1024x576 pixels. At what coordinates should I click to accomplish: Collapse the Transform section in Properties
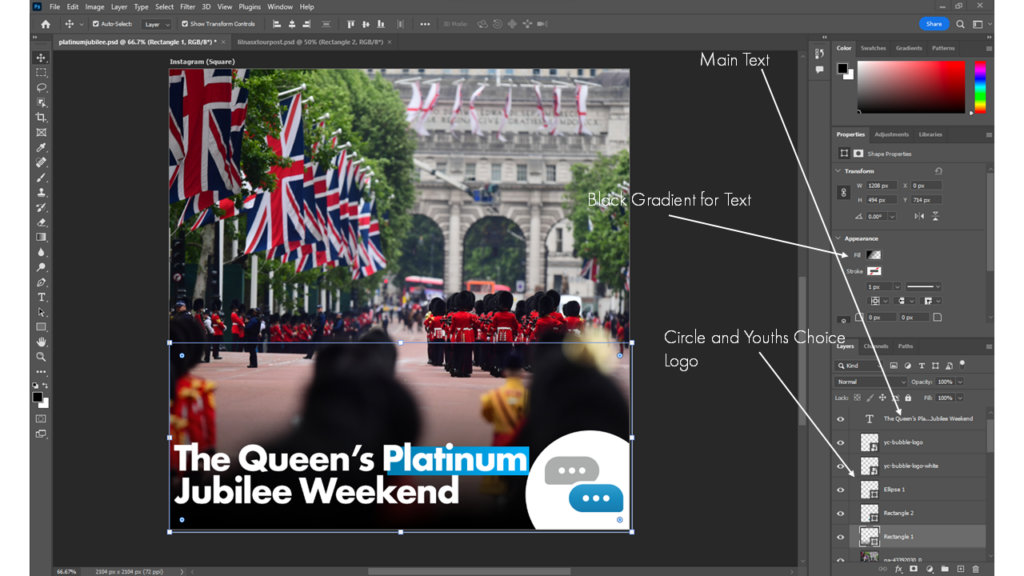click(x=838, y=171)
